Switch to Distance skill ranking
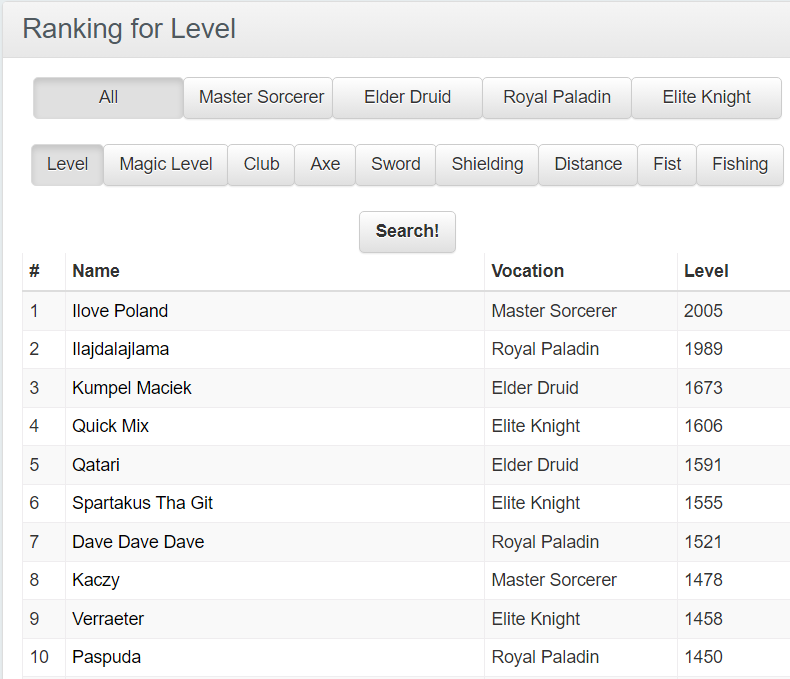This screenshot has width=790, height=679. (588, 165)
